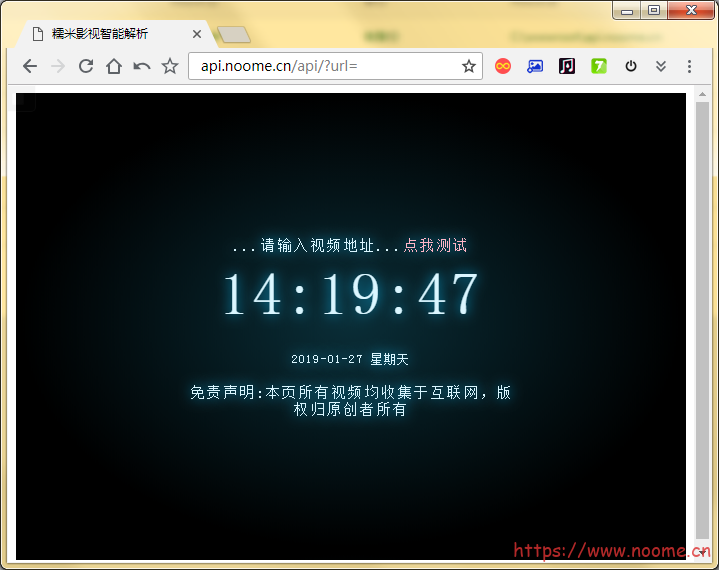Reload the page with the refresh icon

(x=86, y=66)
